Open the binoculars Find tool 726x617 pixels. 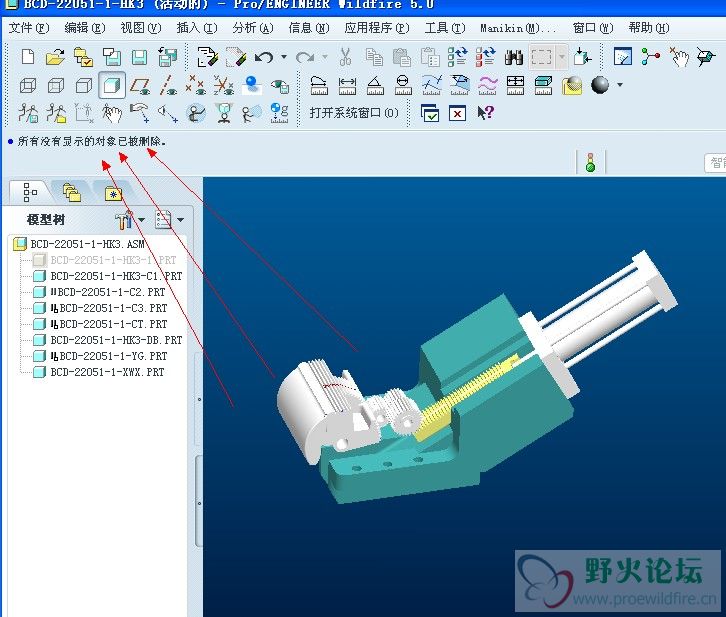513,57
